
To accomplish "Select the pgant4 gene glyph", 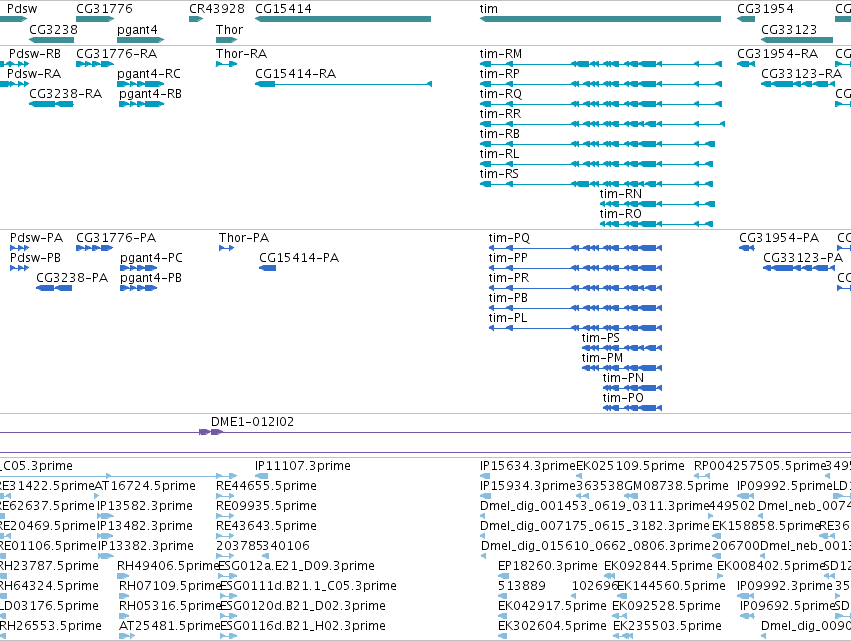I will coord(141,40).
